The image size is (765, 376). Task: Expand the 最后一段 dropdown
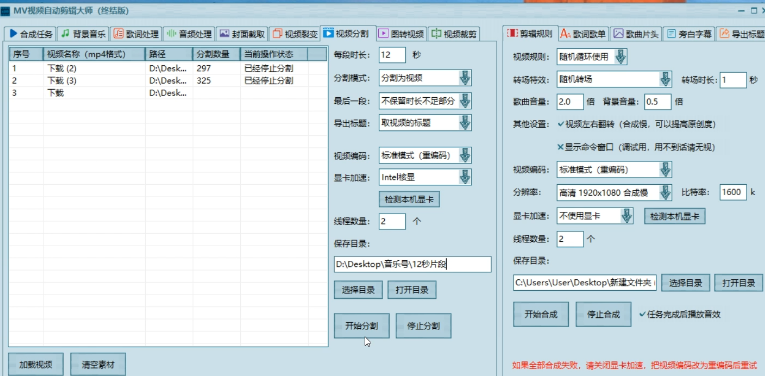click(x=465, y=100)
